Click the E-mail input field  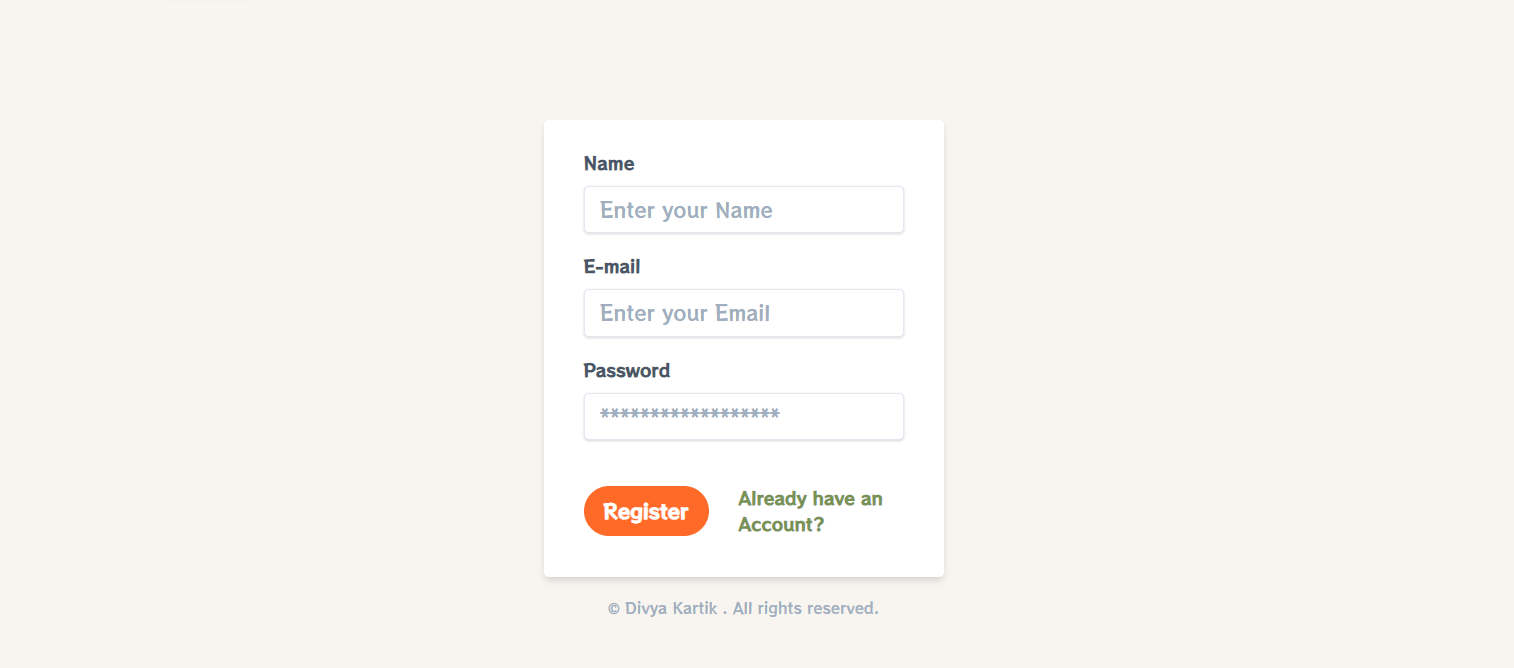point(743,313)
